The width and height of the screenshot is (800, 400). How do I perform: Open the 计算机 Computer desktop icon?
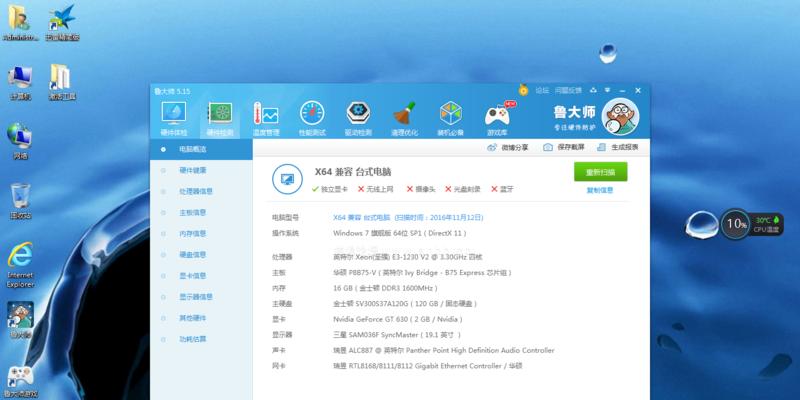[20, 83]
